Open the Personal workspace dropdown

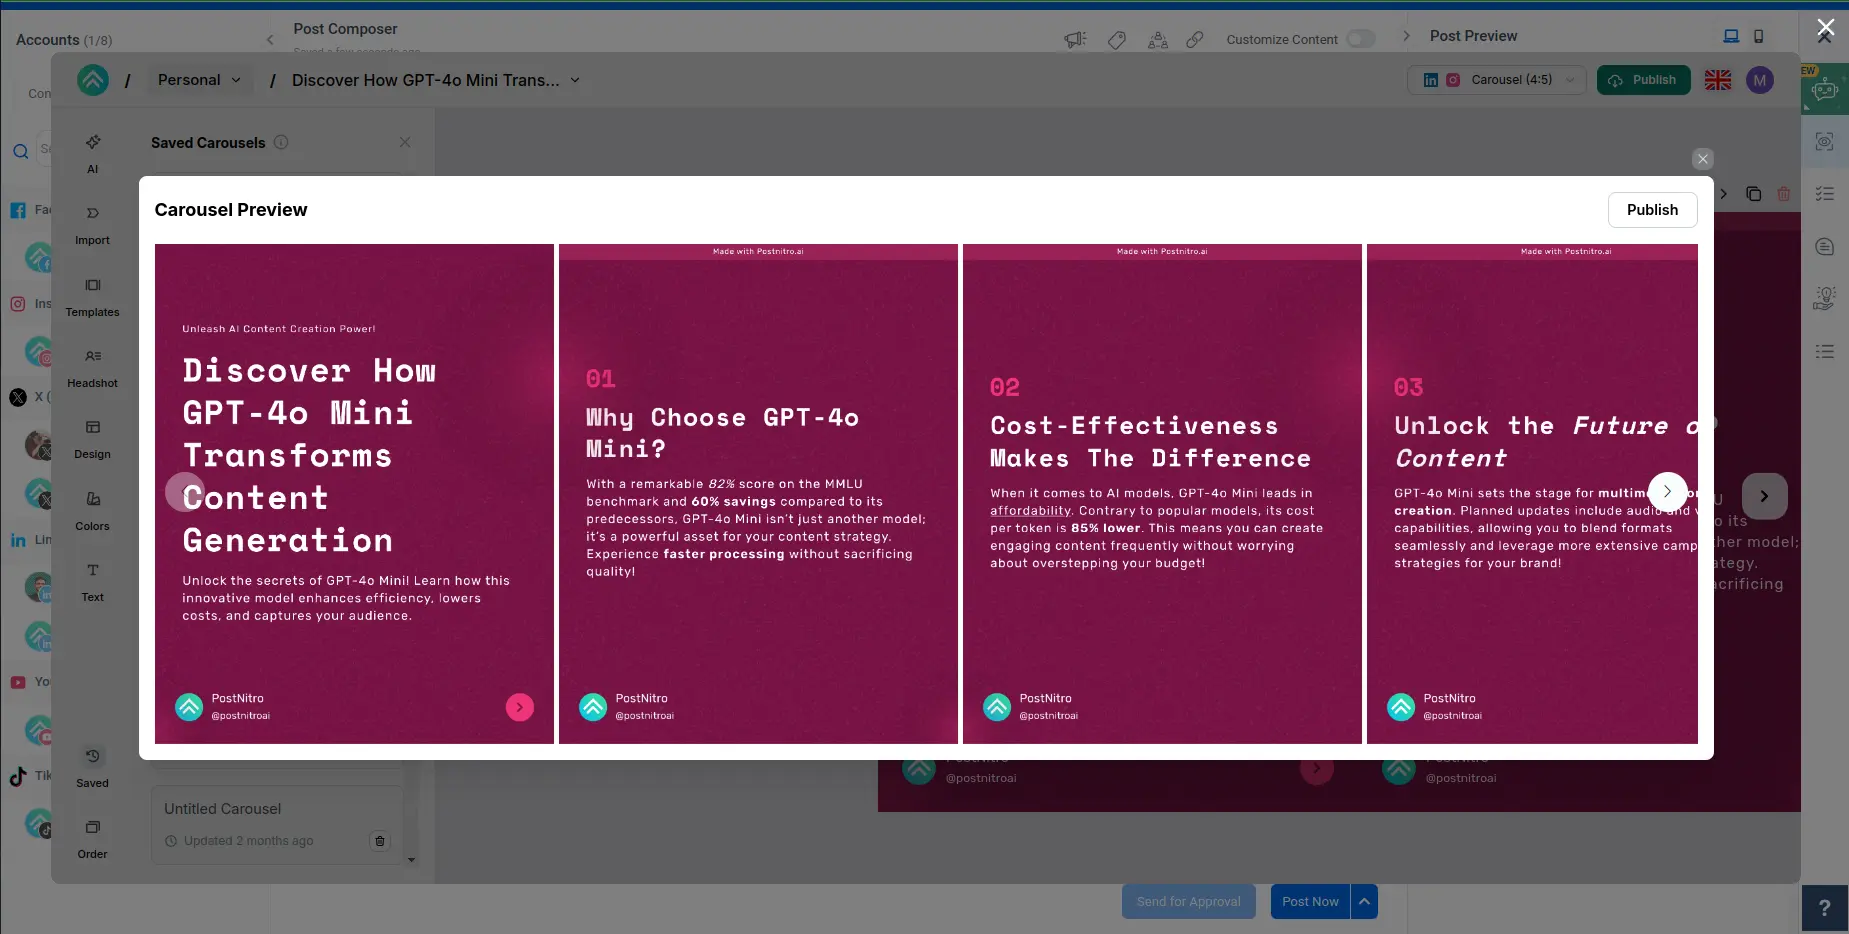click(x=199, y=80)
